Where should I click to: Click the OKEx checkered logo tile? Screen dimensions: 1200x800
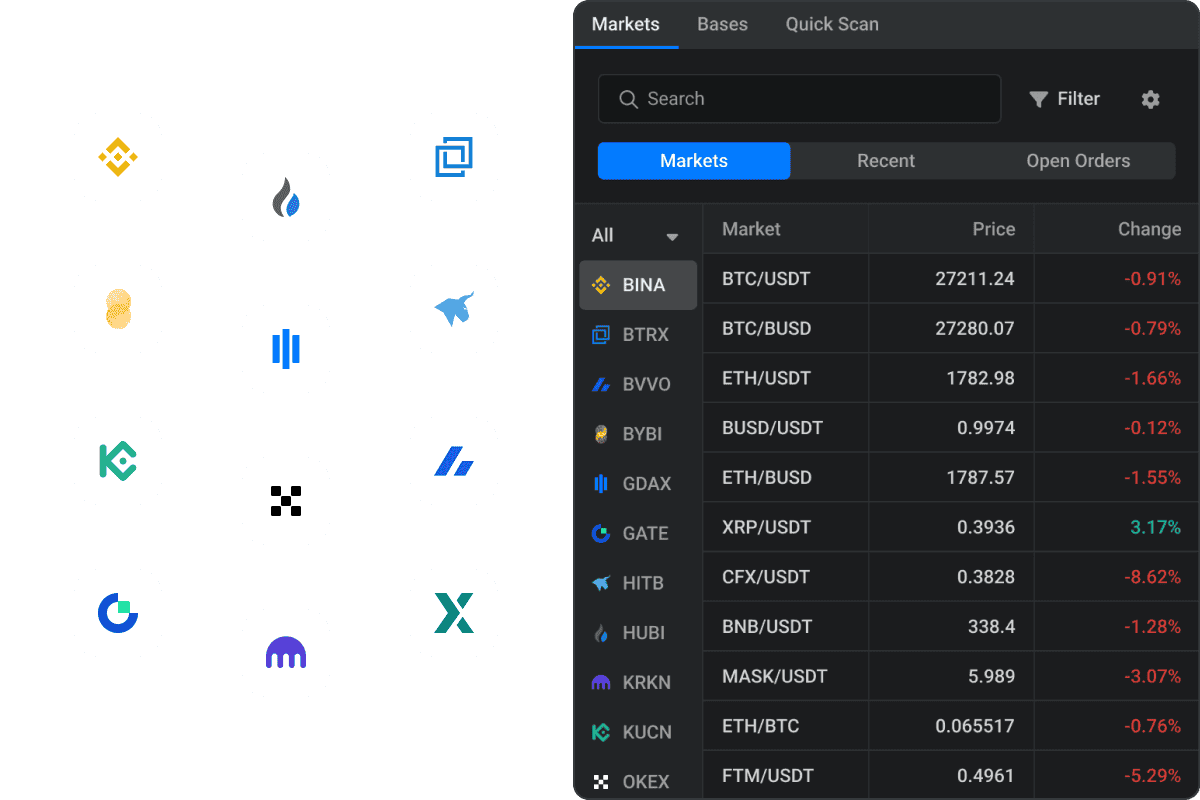tap(286, 501)
